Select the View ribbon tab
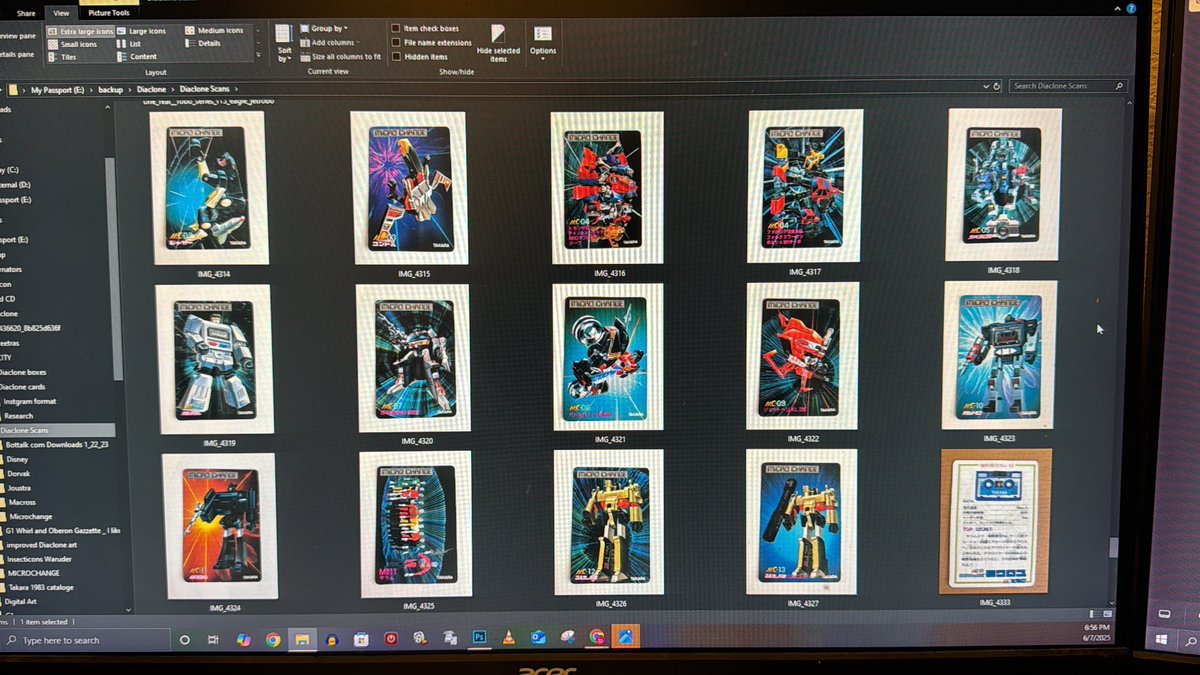 (61, 13)
